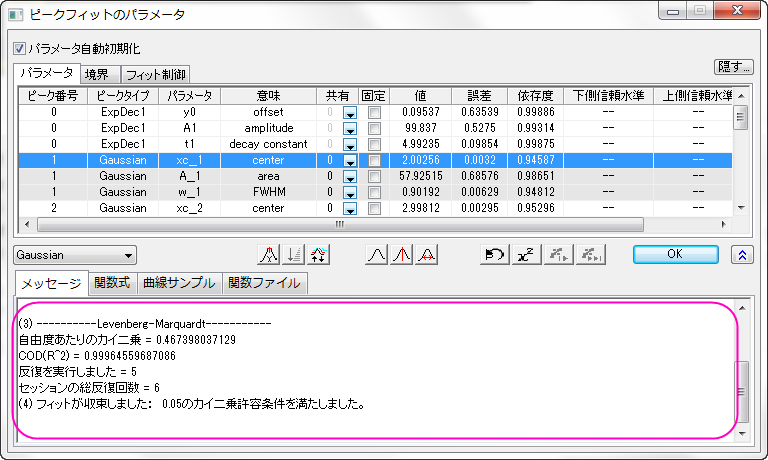Click the 意味 column header
Viewport: 768px width, 460px height.
click(x=268, y=96)
